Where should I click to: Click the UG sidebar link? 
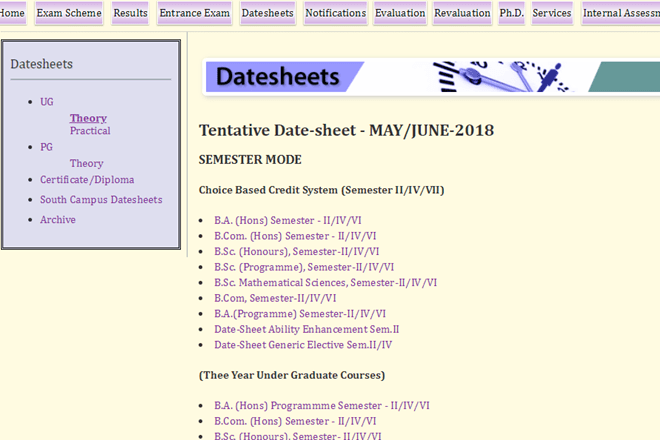(47, 102)
